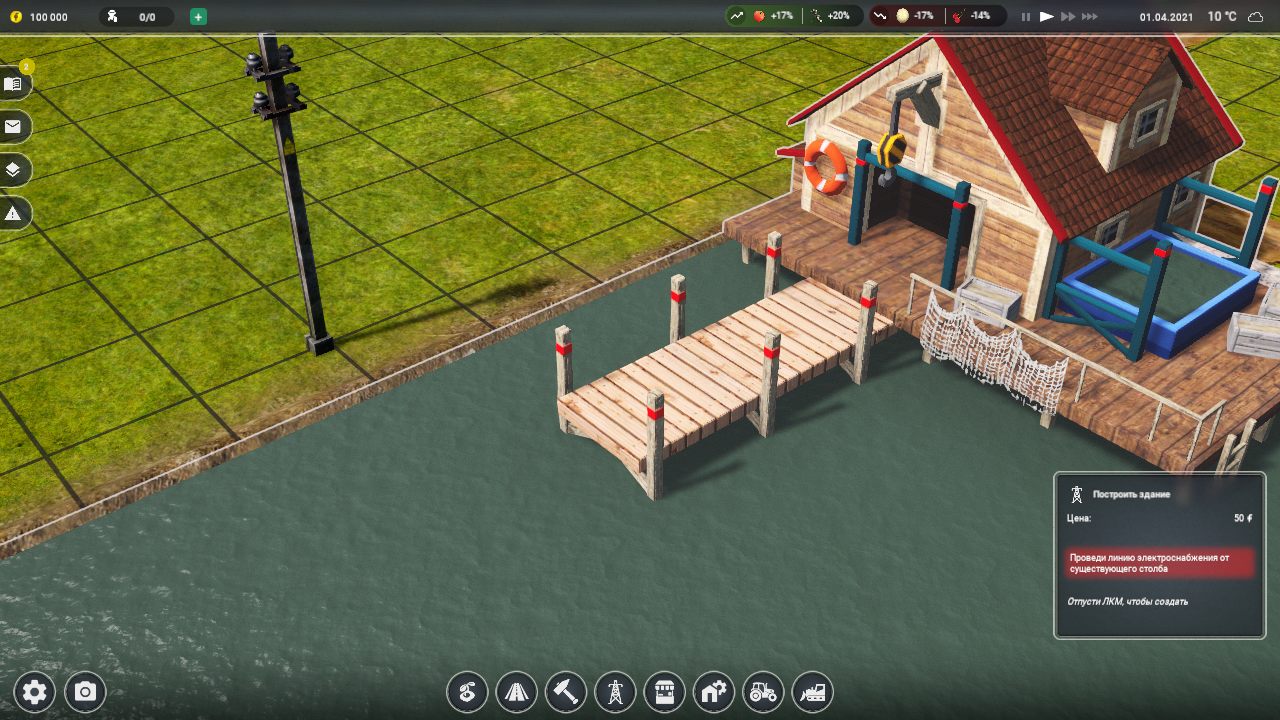This screenshot has width=1280, height=720.
Task: Take a screenshot with camera button
Action: point(85,692)
